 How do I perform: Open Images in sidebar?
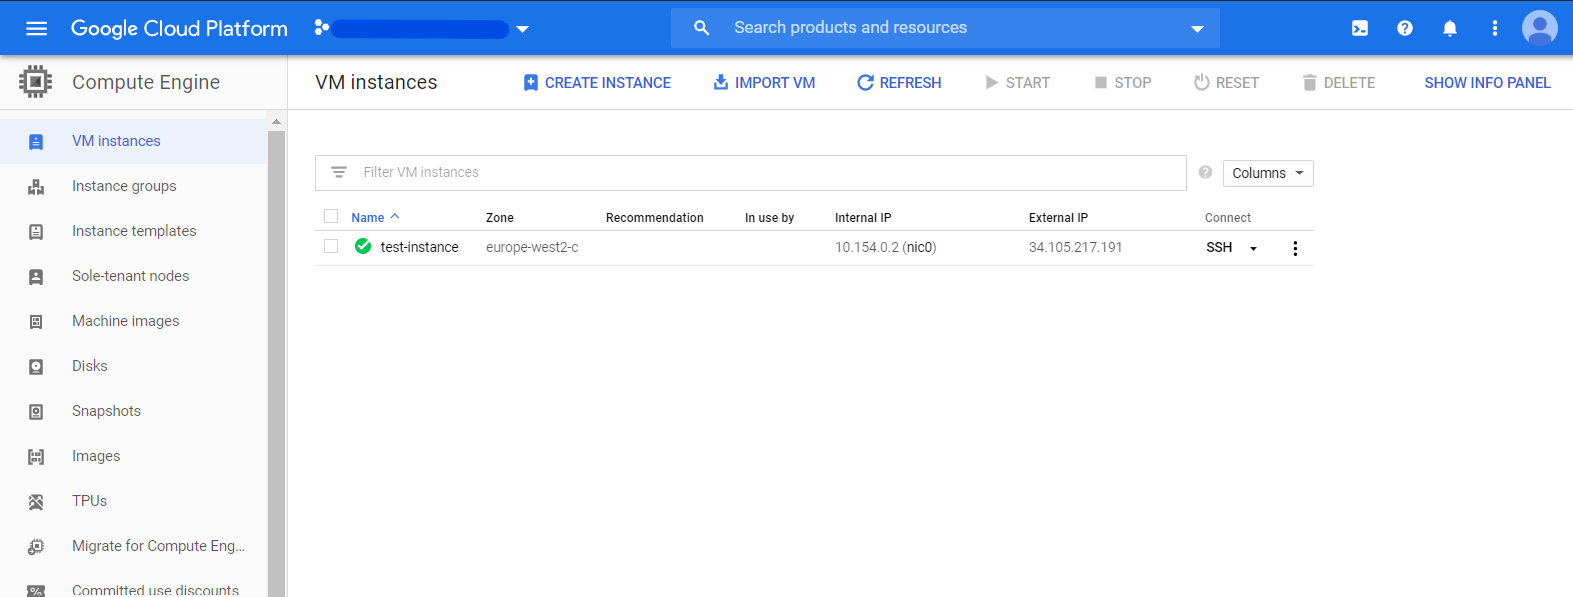point(133,456)
